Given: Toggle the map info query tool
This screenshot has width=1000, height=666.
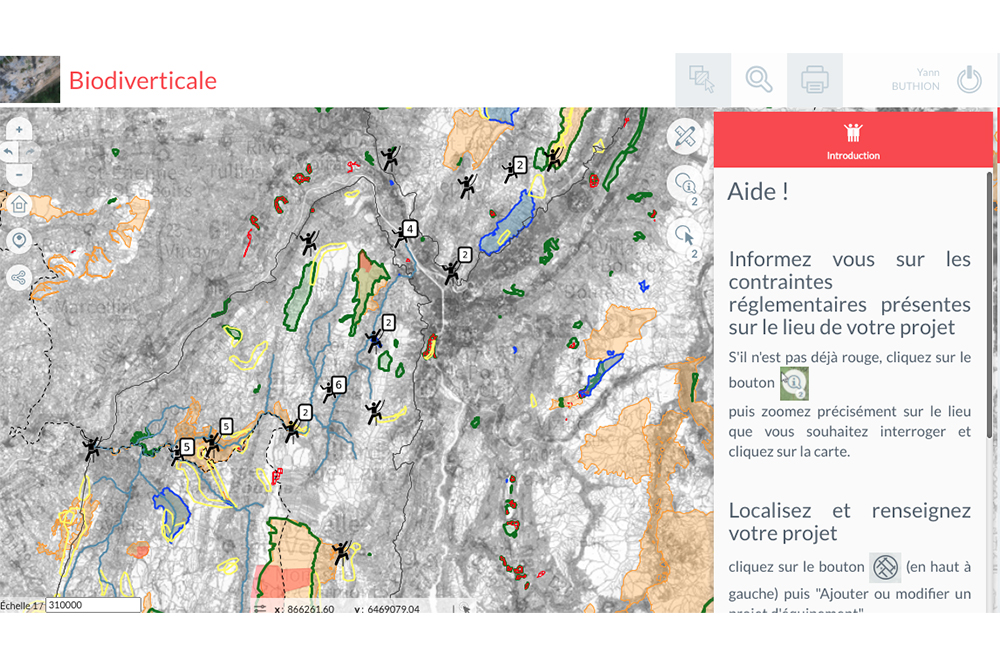Looking at the screenshot, I should pyautogui.click(x=685, y=184).
